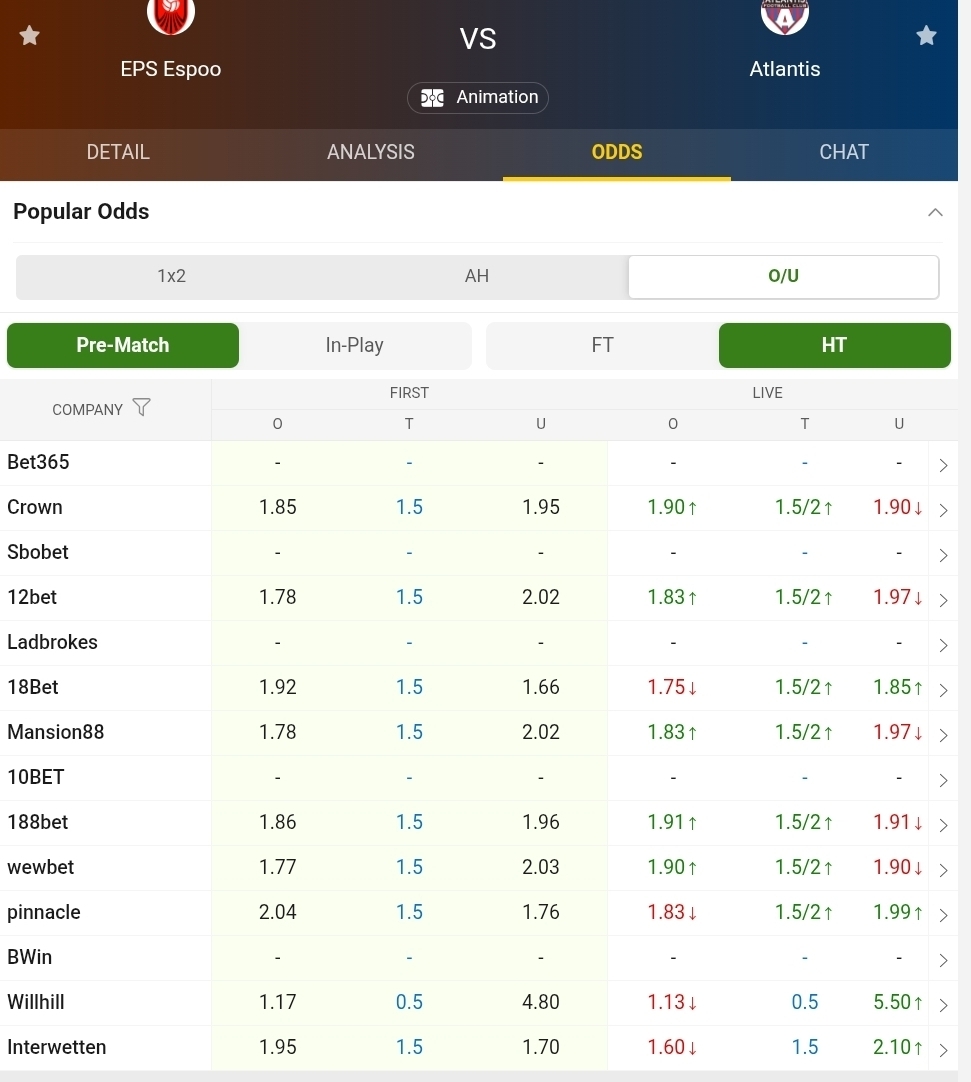This screenshot has width=971, height=1082.
Task: Select the HT half-time option
Action: click(x=834, y=345)
